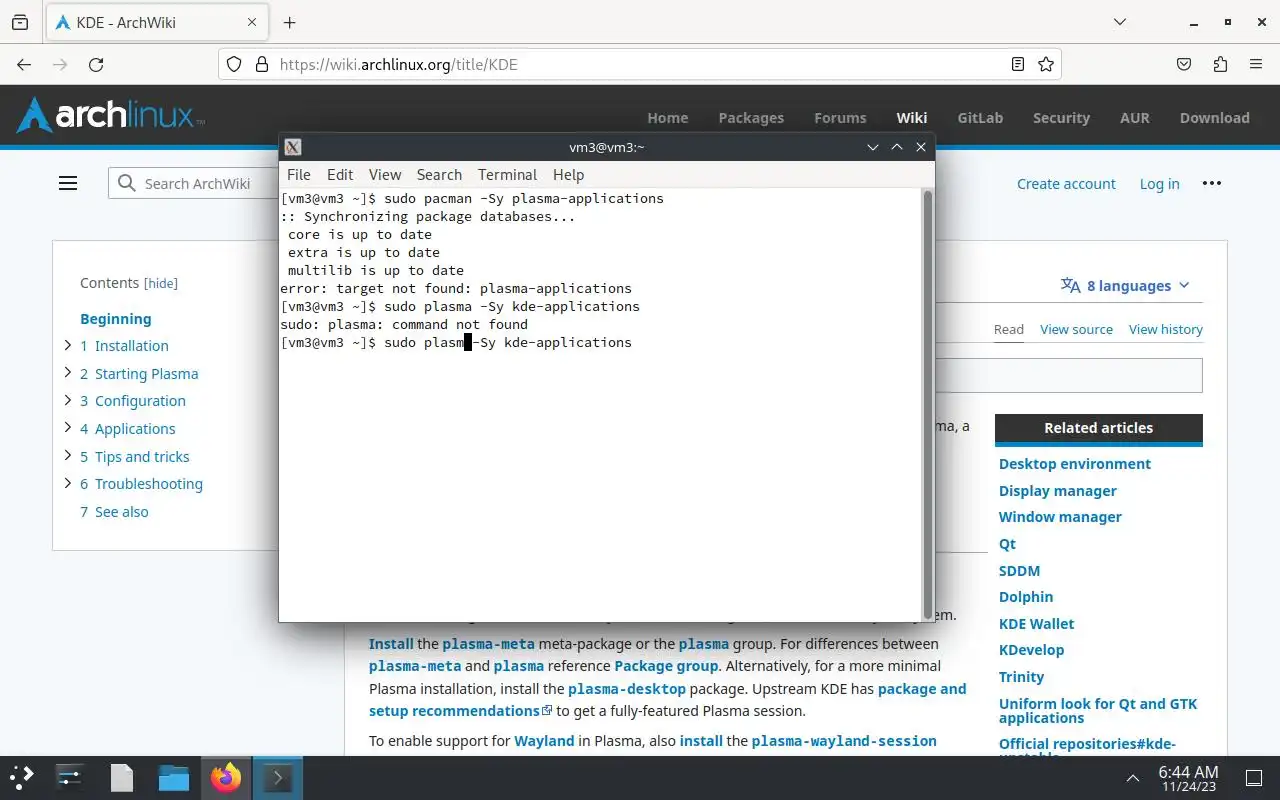Click Log in link
The width and height of the screenshot is (1280, 800).
[x=1160, y=183]
